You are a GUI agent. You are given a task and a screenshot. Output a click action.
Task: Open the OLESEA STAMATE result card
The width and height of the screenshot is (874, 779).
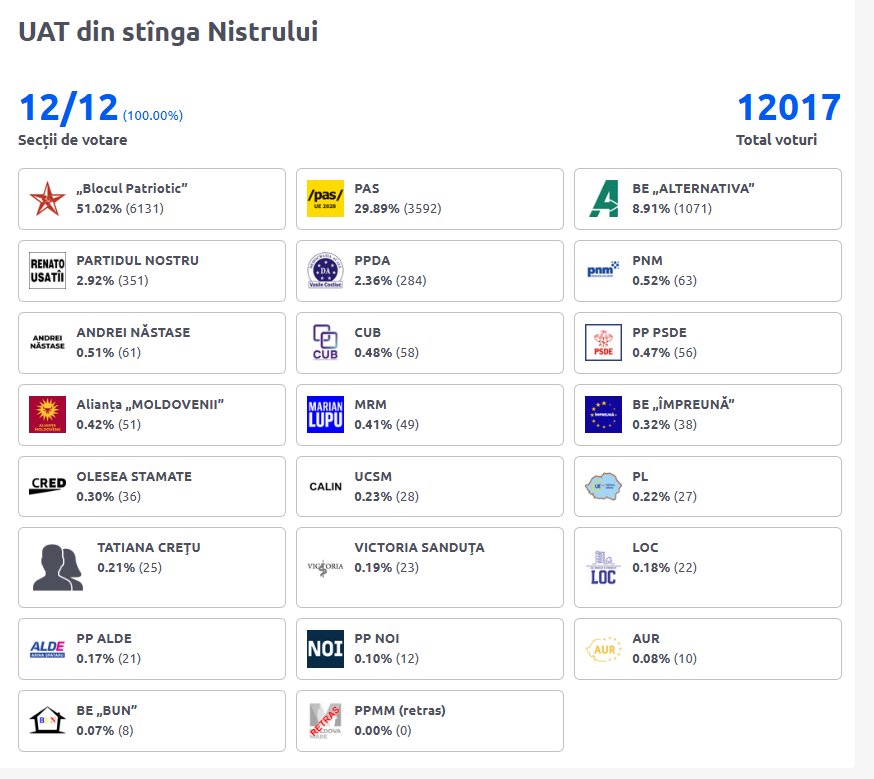point(151,486)
